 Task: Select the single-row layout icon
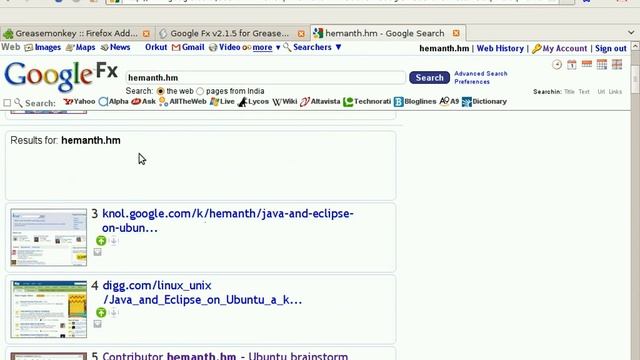point(587,64)
